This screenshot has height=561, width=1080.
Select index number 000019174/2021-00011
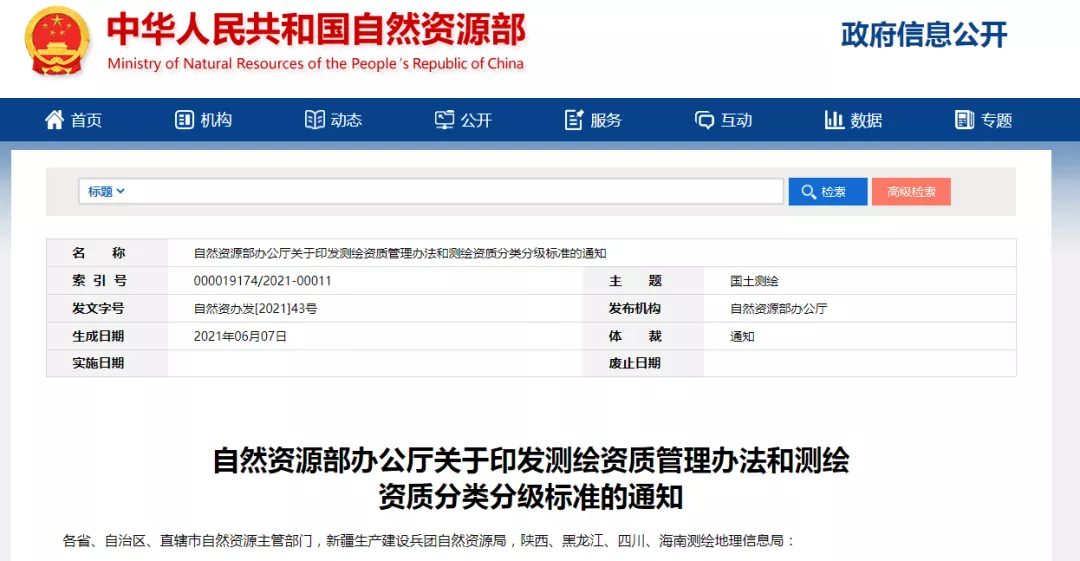point(262,280)
